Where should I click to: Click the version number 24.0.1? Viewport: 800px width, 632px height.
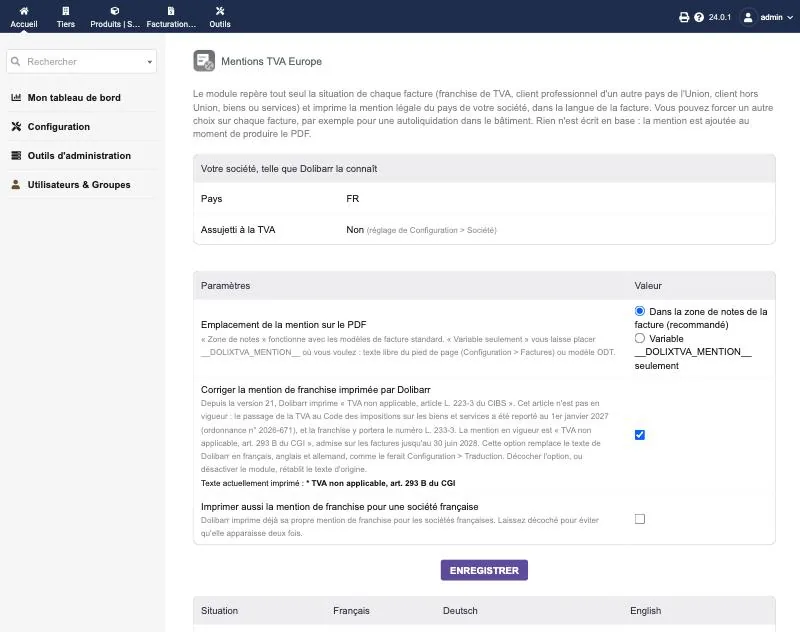click(x=719, y=17)
